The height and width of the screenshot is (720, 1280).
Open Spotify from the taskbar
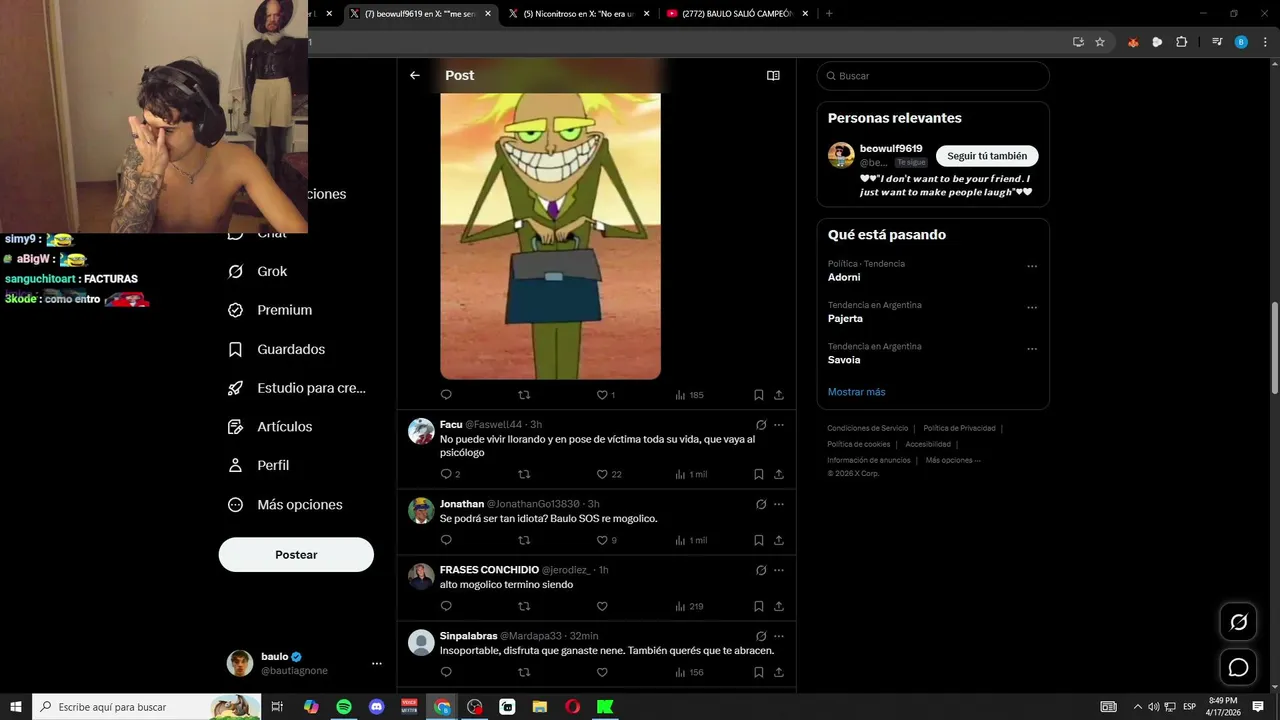[344, 707]
